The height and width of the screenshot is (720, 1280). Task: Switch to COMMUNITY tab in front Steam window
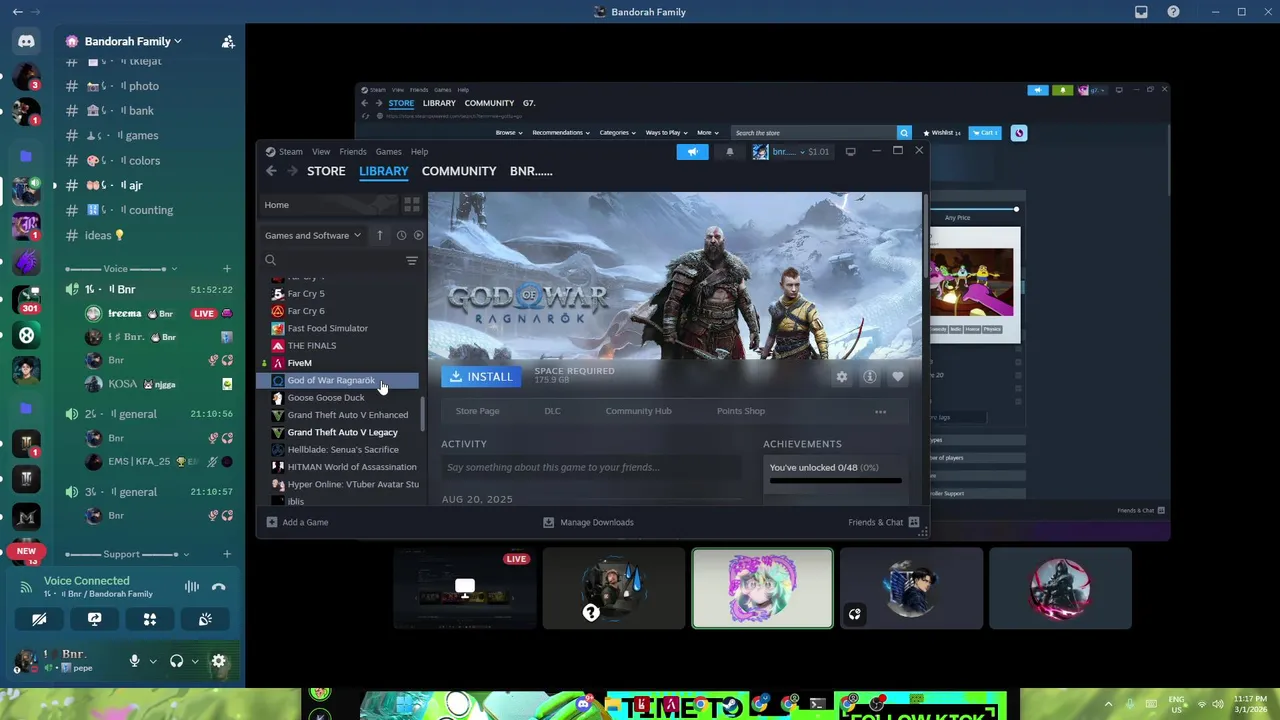coord(459,171)
